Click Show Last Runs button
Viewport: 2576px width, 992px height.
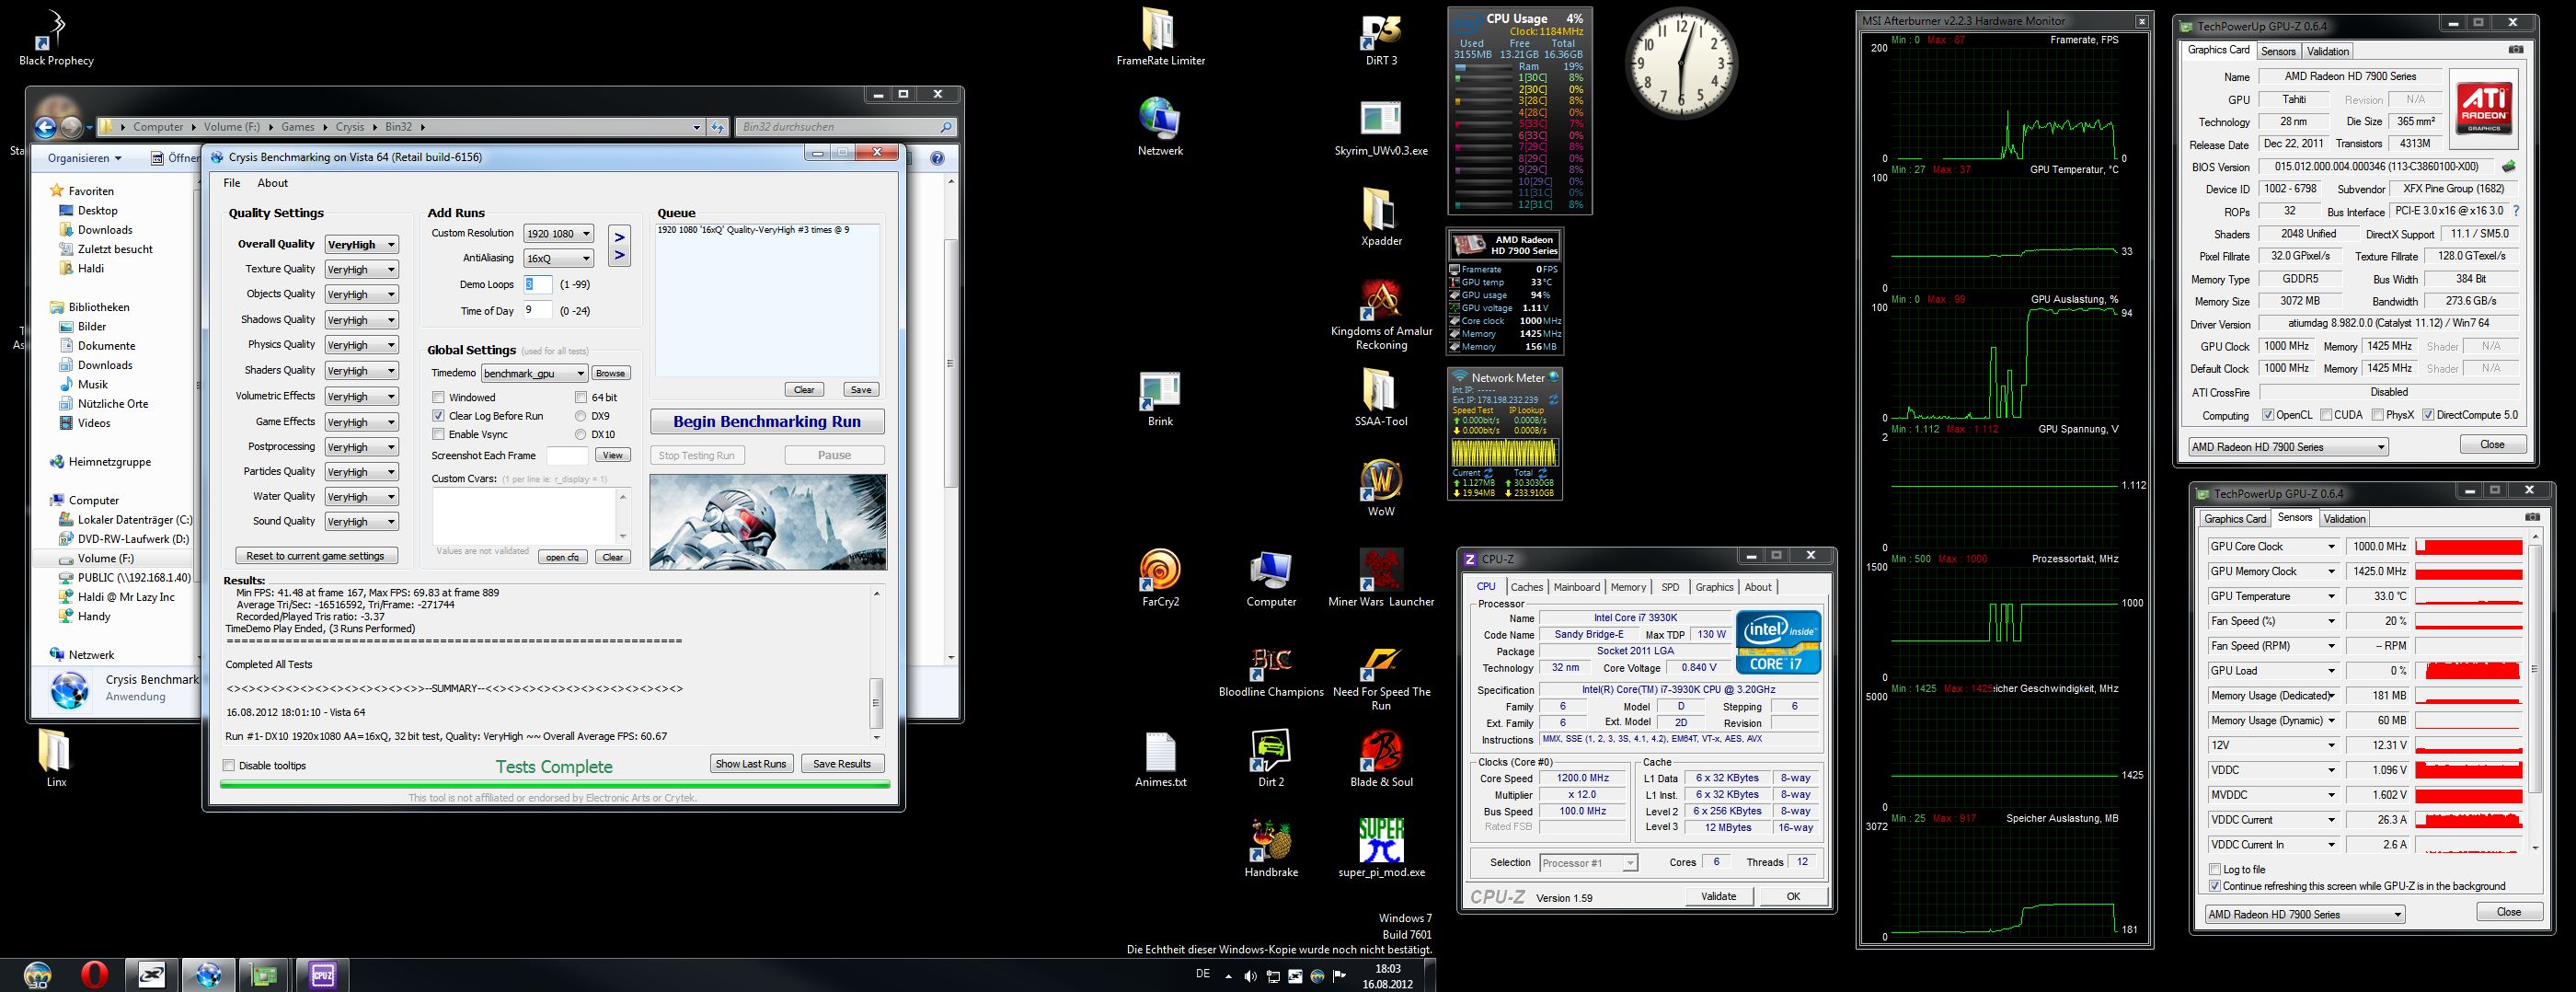click(x=751, y=764)
